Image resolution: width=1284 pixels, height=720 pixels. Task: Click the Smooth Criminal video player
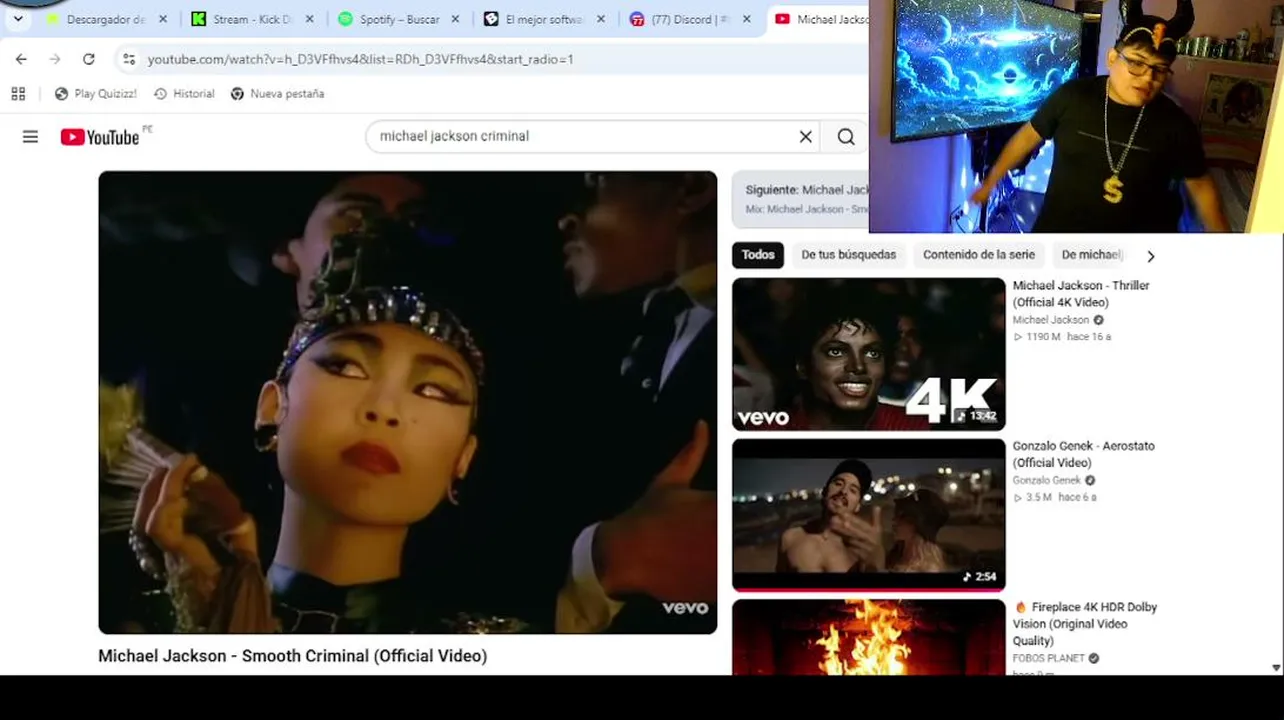tap(408, 402)
